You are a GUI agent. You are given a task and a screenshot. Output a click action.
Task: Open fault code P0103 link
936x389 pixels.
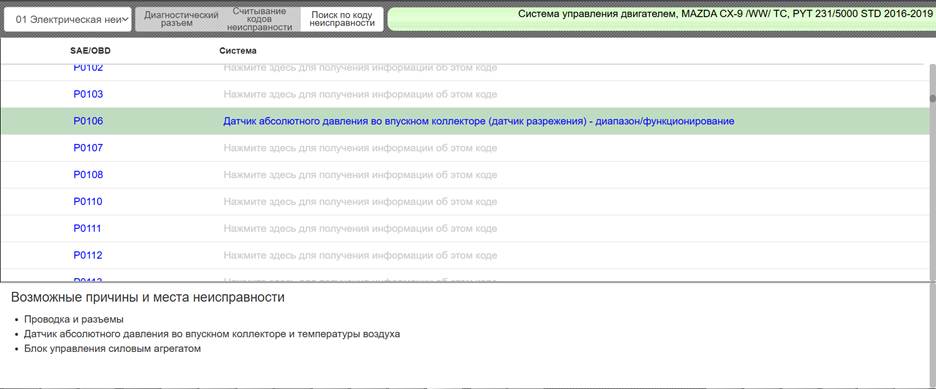pos(88,94)
